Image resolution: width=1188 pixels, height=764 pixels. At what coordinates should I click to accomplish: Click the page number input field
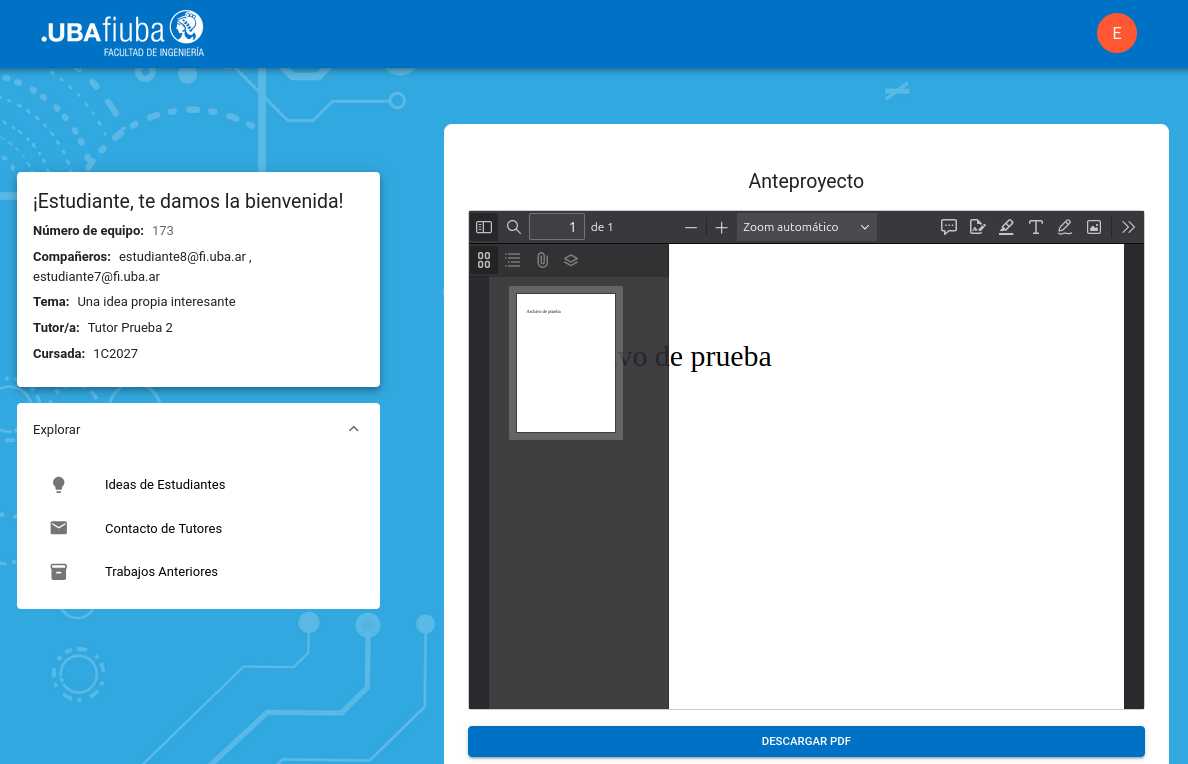point(557,227)
